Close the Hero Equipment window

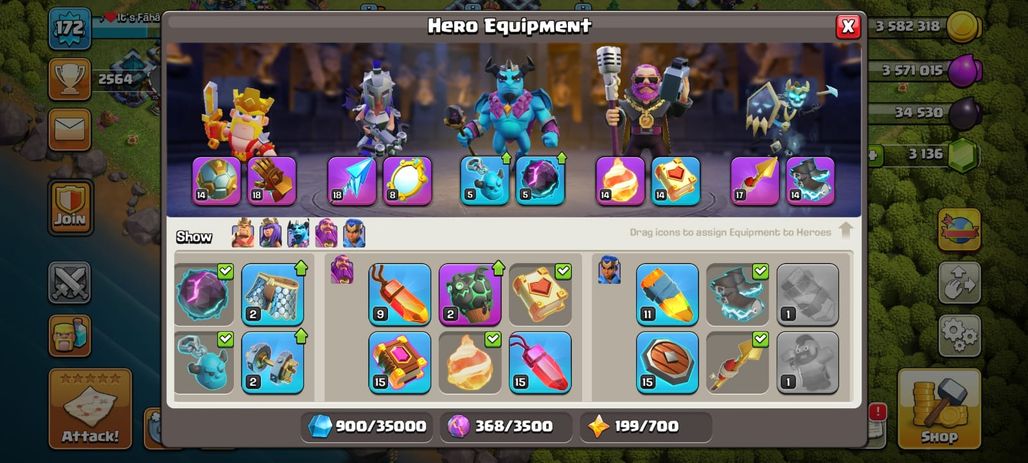848,26
